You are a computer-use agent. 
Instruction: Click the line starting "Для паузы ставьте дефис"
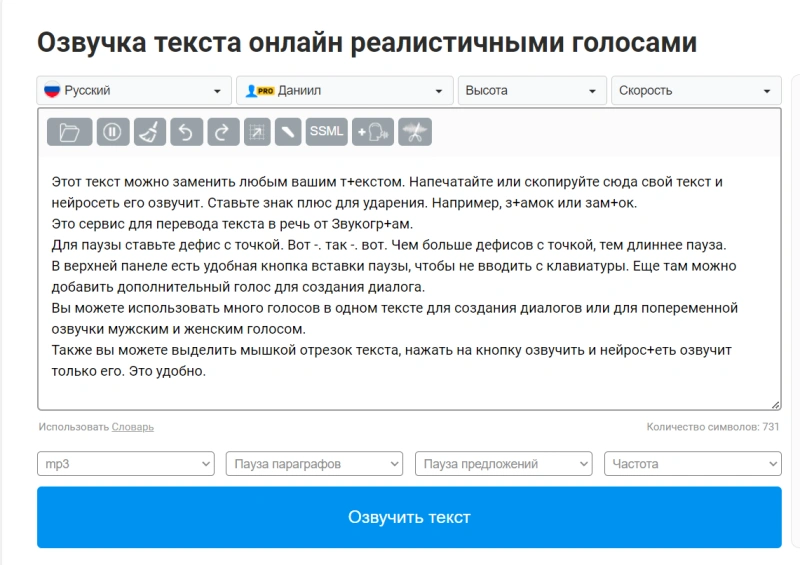pyautogui.click(x=388, y=245)
